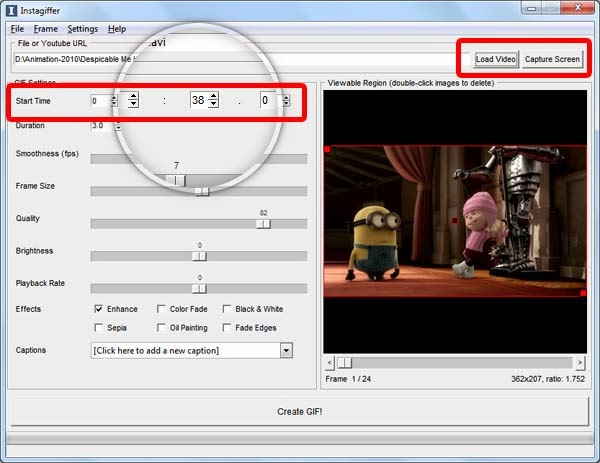Click the crop handle at top-left of preview

point(327,149)
